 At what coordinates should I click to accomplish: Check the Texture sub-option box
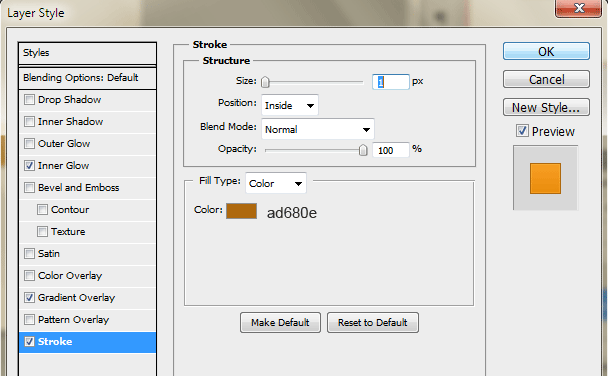tap(42, 231)
